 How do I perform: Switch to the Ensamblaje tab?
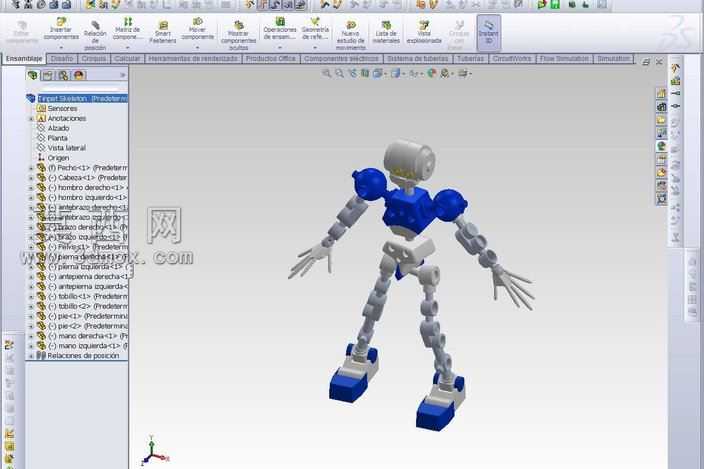(x=24, y=59)
